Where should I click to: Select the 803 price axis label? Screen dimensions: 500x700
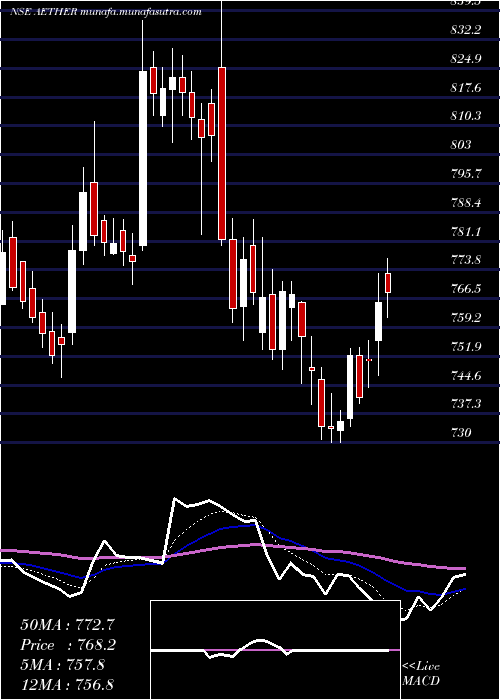(461, 145)
